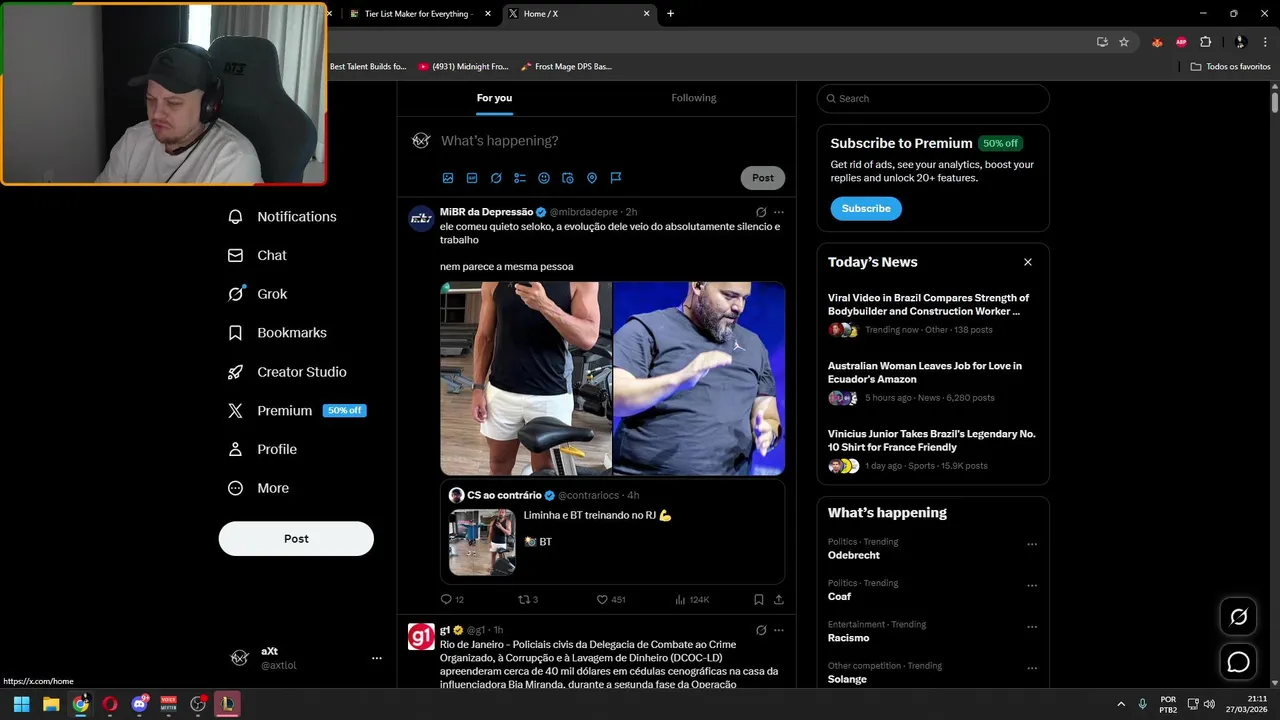
Task: Open more options for the Racismo trend
Action: coord(1032,628)
